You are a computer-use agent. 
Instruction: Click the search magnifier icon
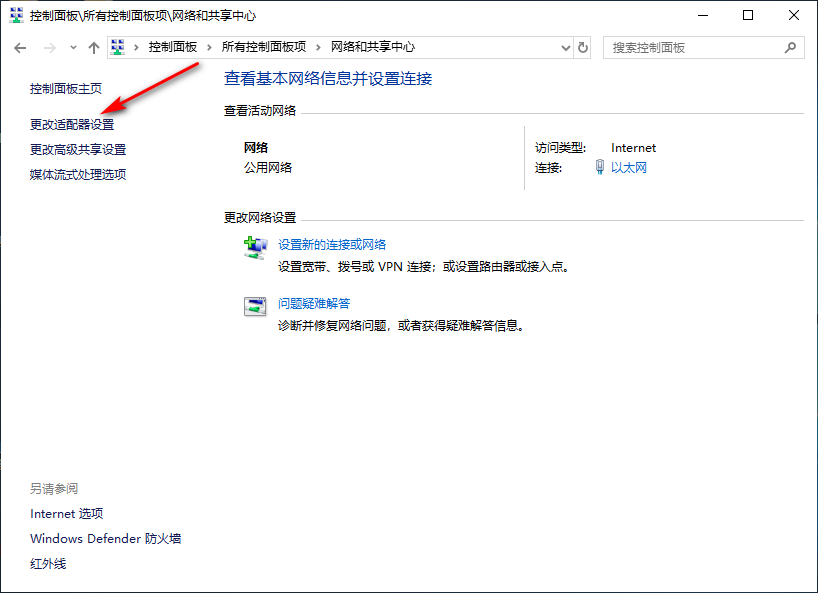point(789,47)
